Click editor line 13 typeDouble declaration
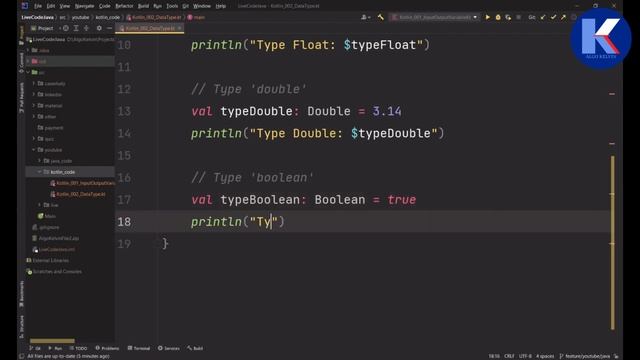The width and height of the screenshot is (640, 360). [296, 111]
